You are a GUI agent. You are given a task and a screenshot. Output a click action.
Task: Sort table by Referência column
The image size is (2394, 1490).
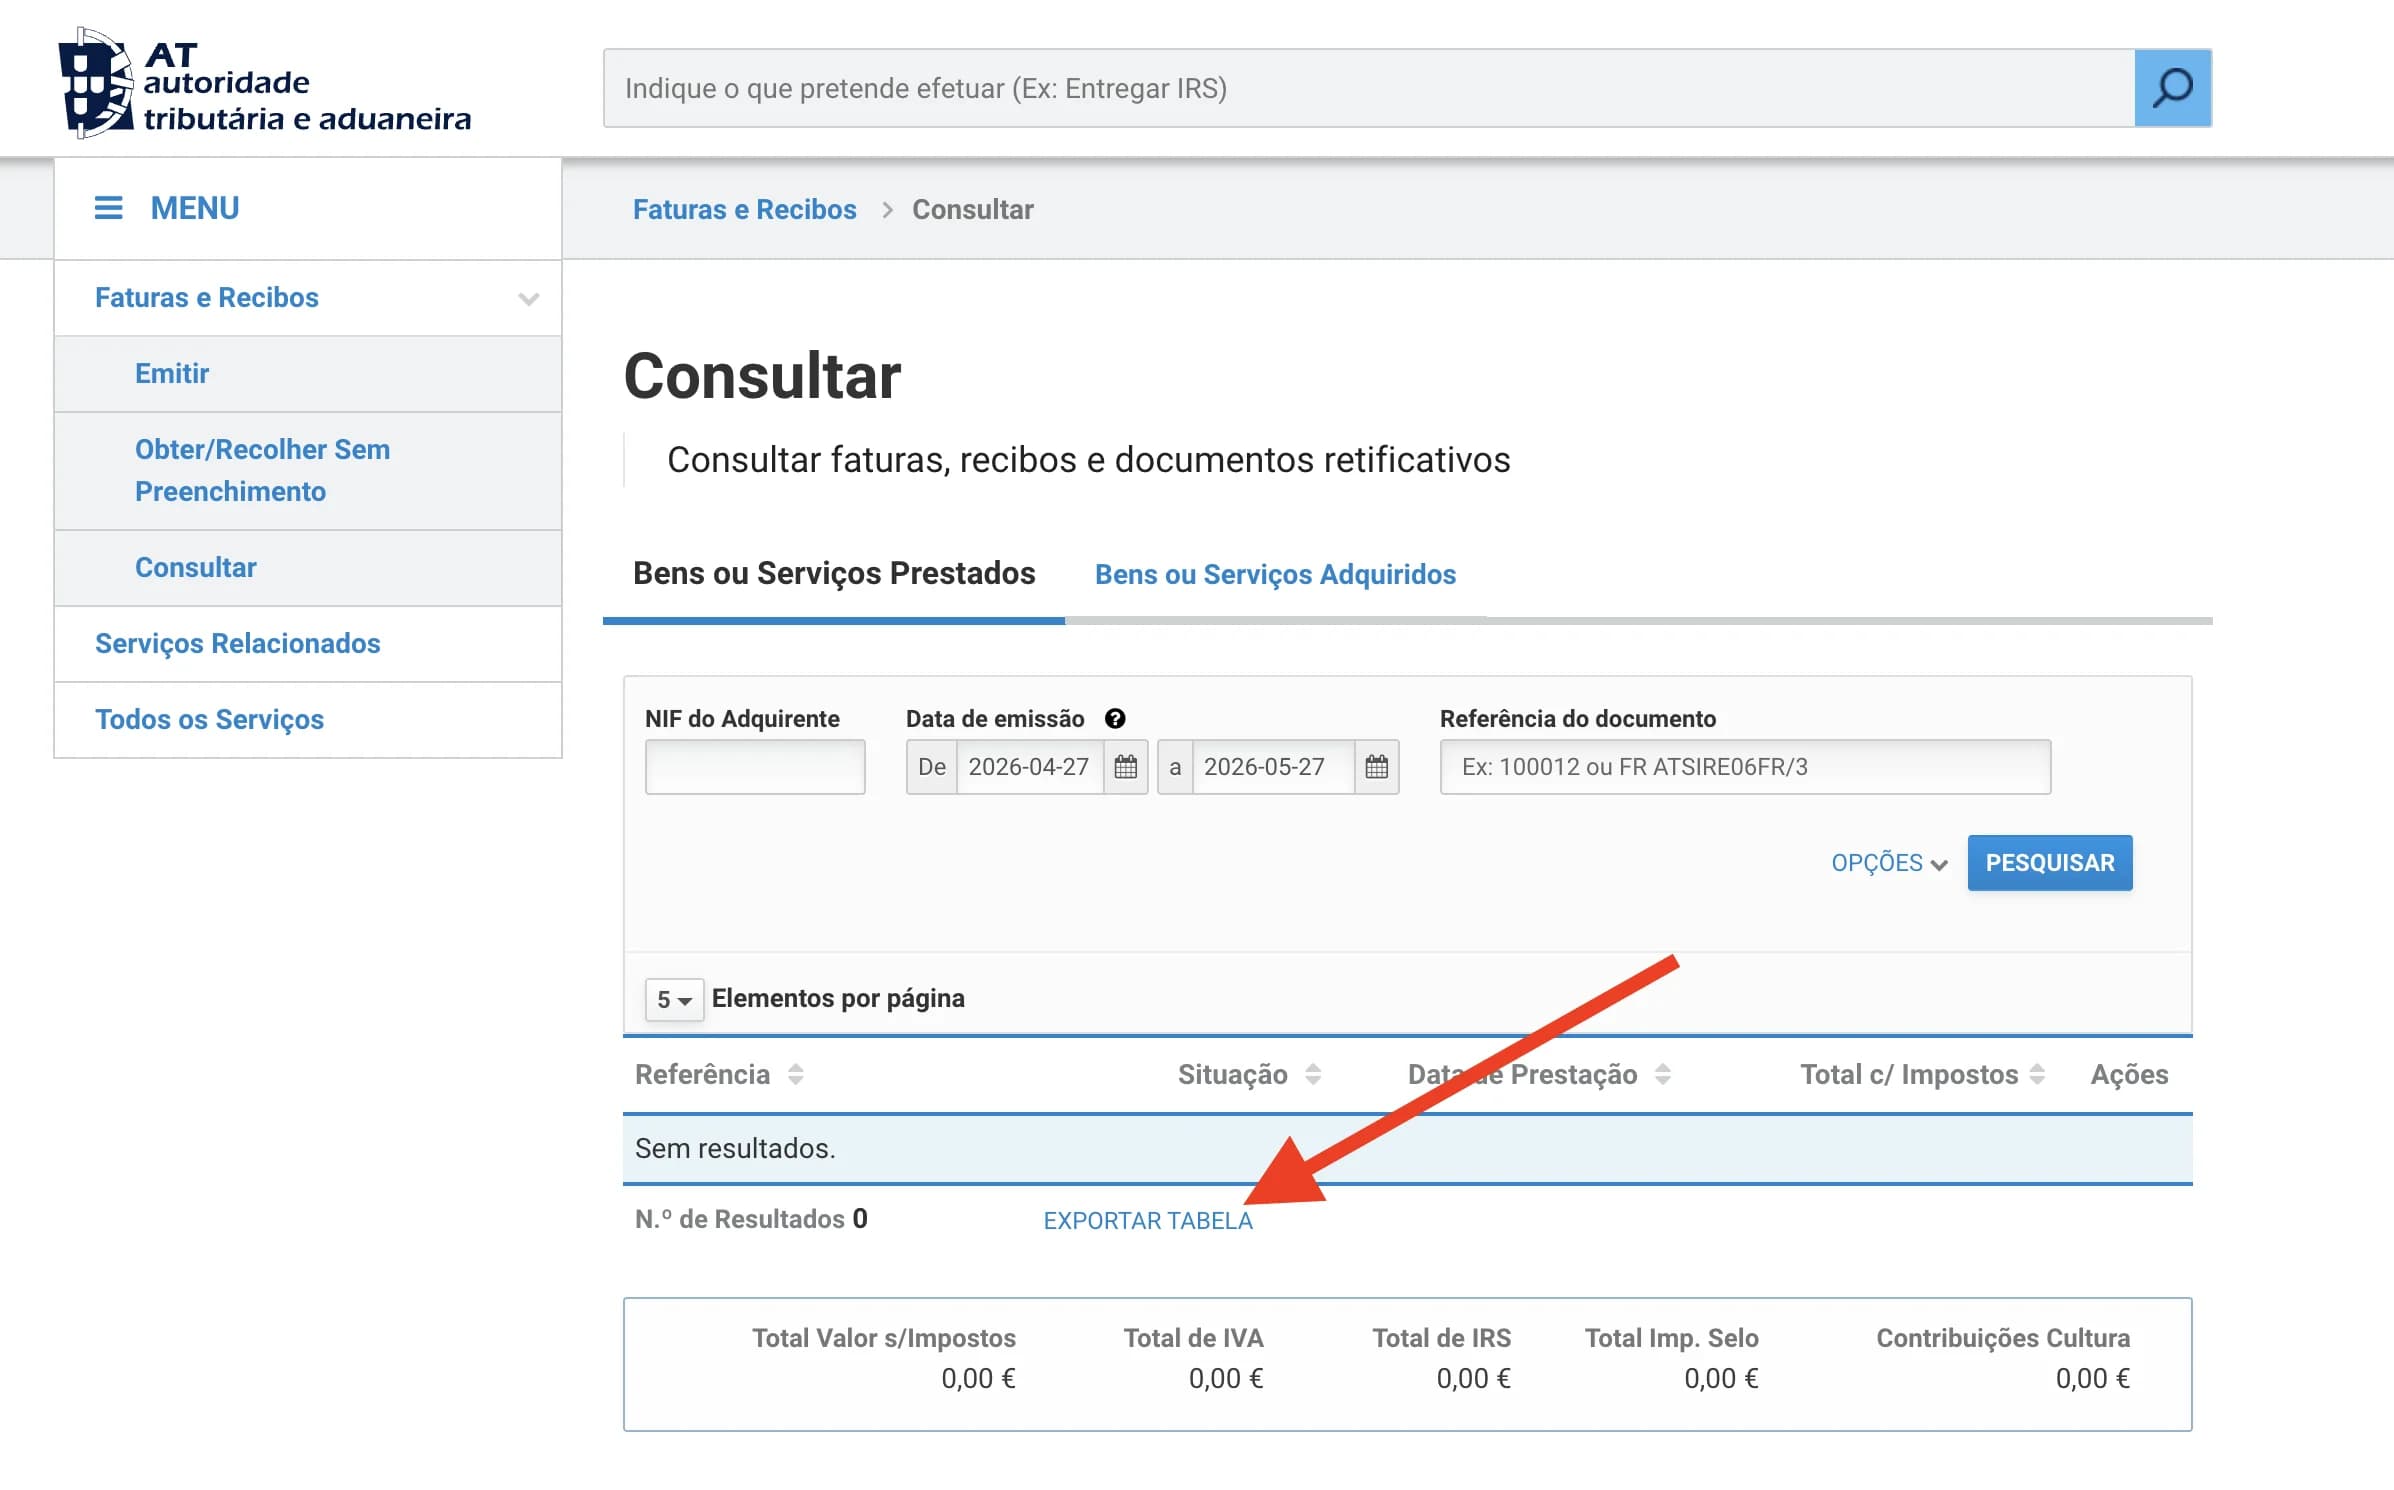click(x=795, y=1074)
